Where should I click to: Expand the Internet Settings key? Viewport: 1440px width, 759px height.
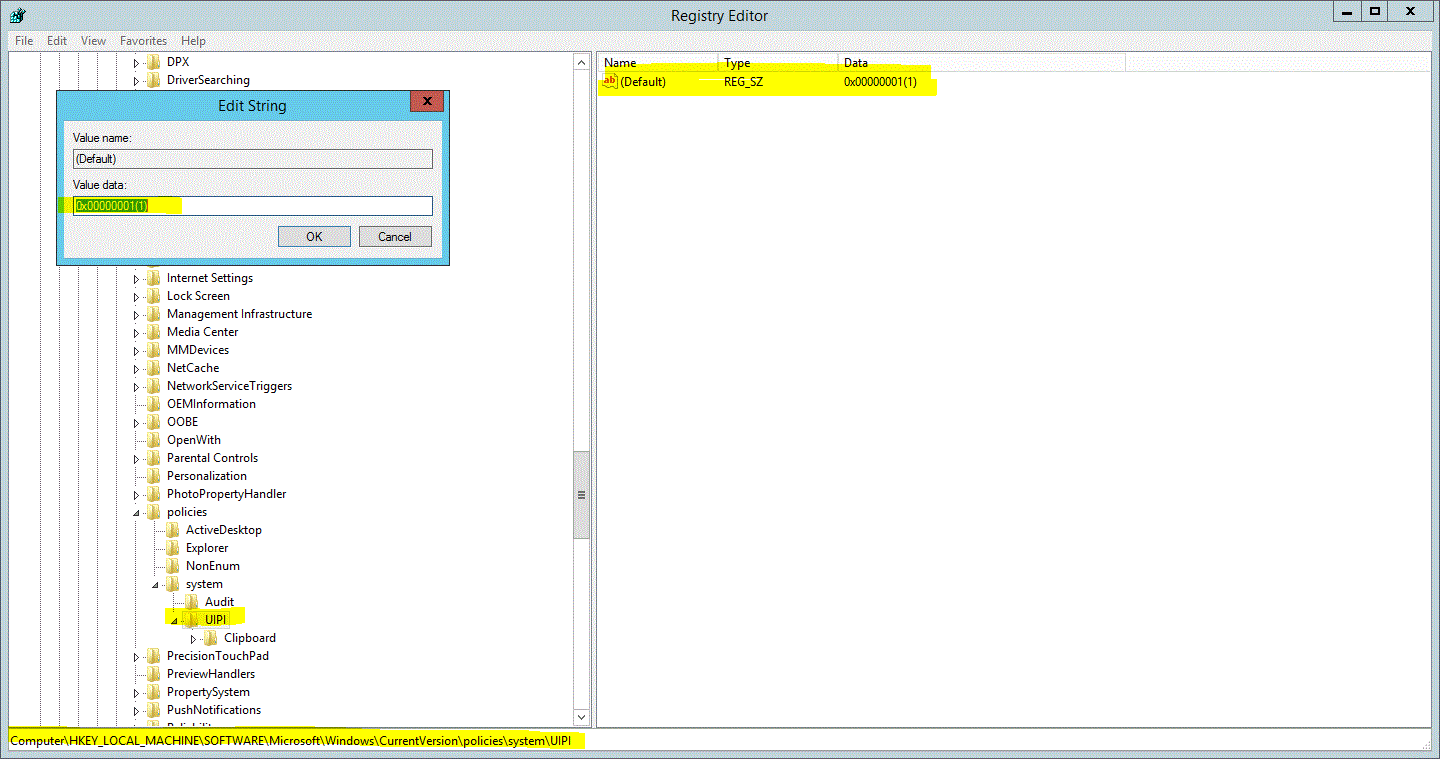pyautogui.click(x=137, y=279)
